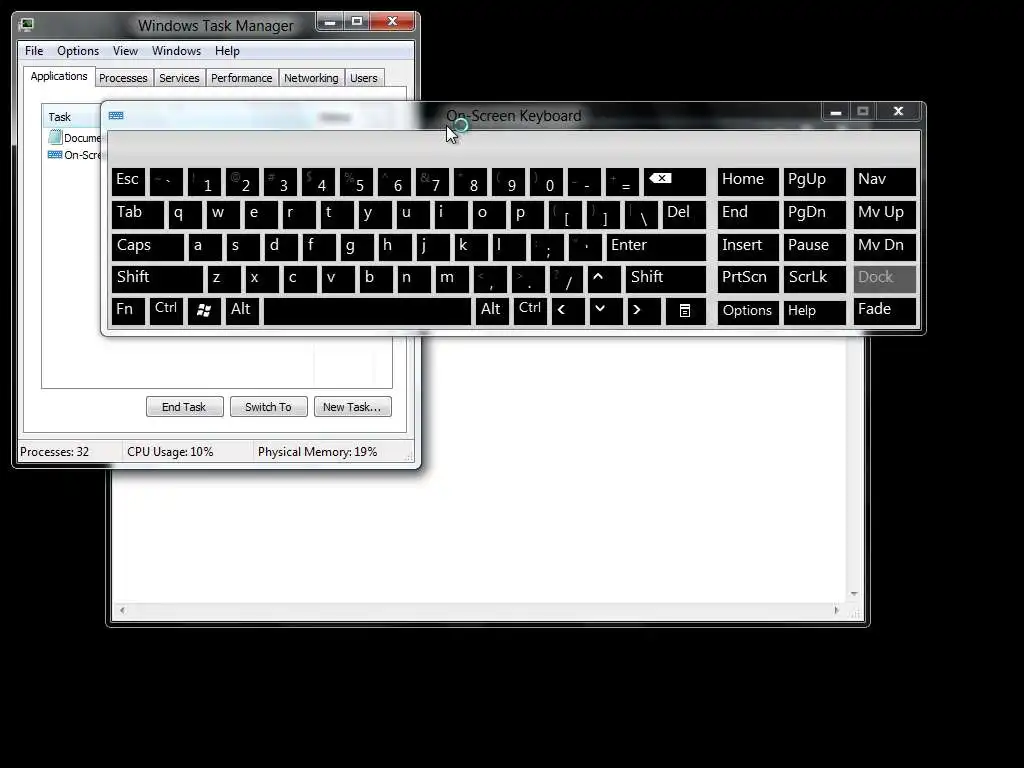The height and width of the screenshot is (768, 1024).
Task: Click the 'Physical Memory: 19%' status text
Action: point(317,452)
